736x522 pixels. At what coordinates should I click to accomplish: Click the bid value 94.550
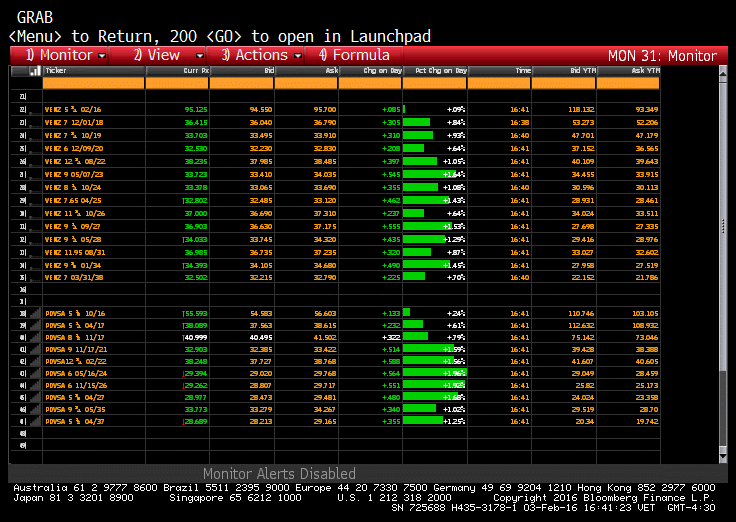click(x=261, y=109)
